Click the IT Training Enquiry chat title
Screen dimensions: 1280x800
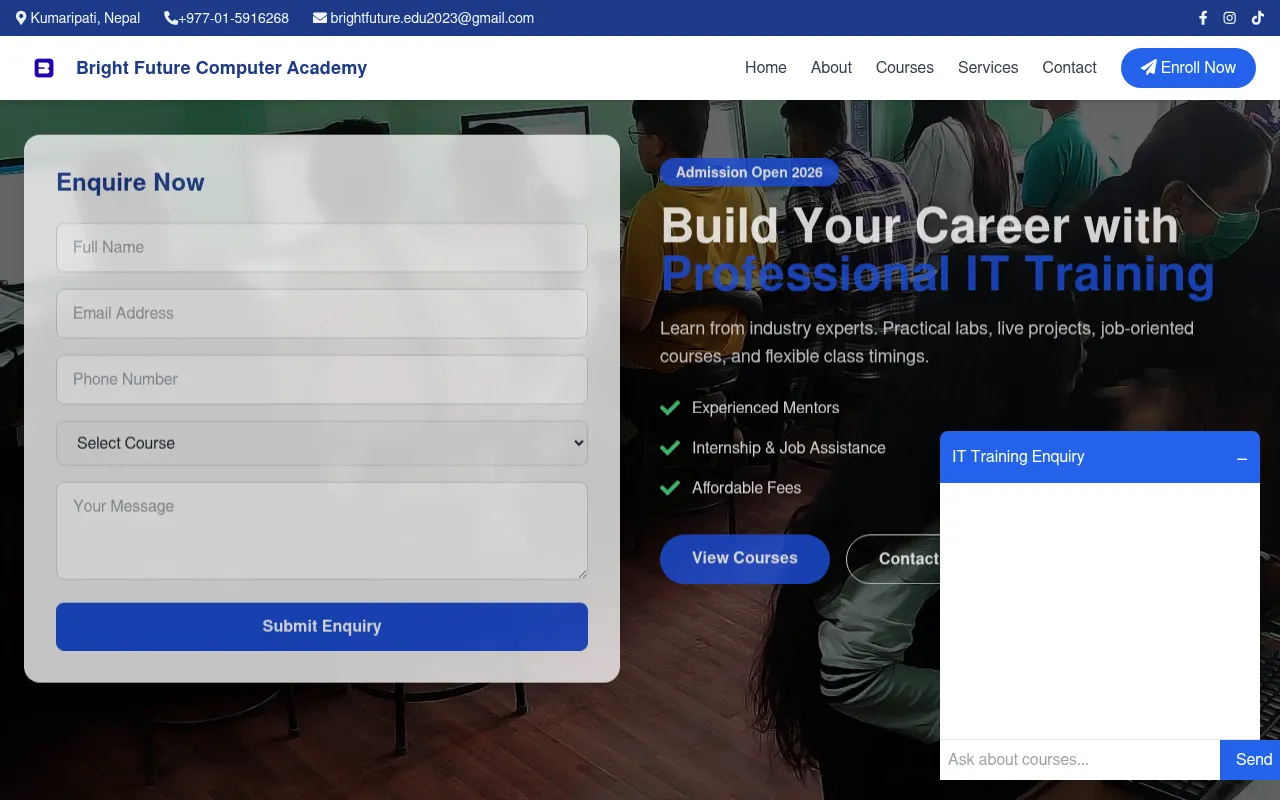pos(1018,457)
